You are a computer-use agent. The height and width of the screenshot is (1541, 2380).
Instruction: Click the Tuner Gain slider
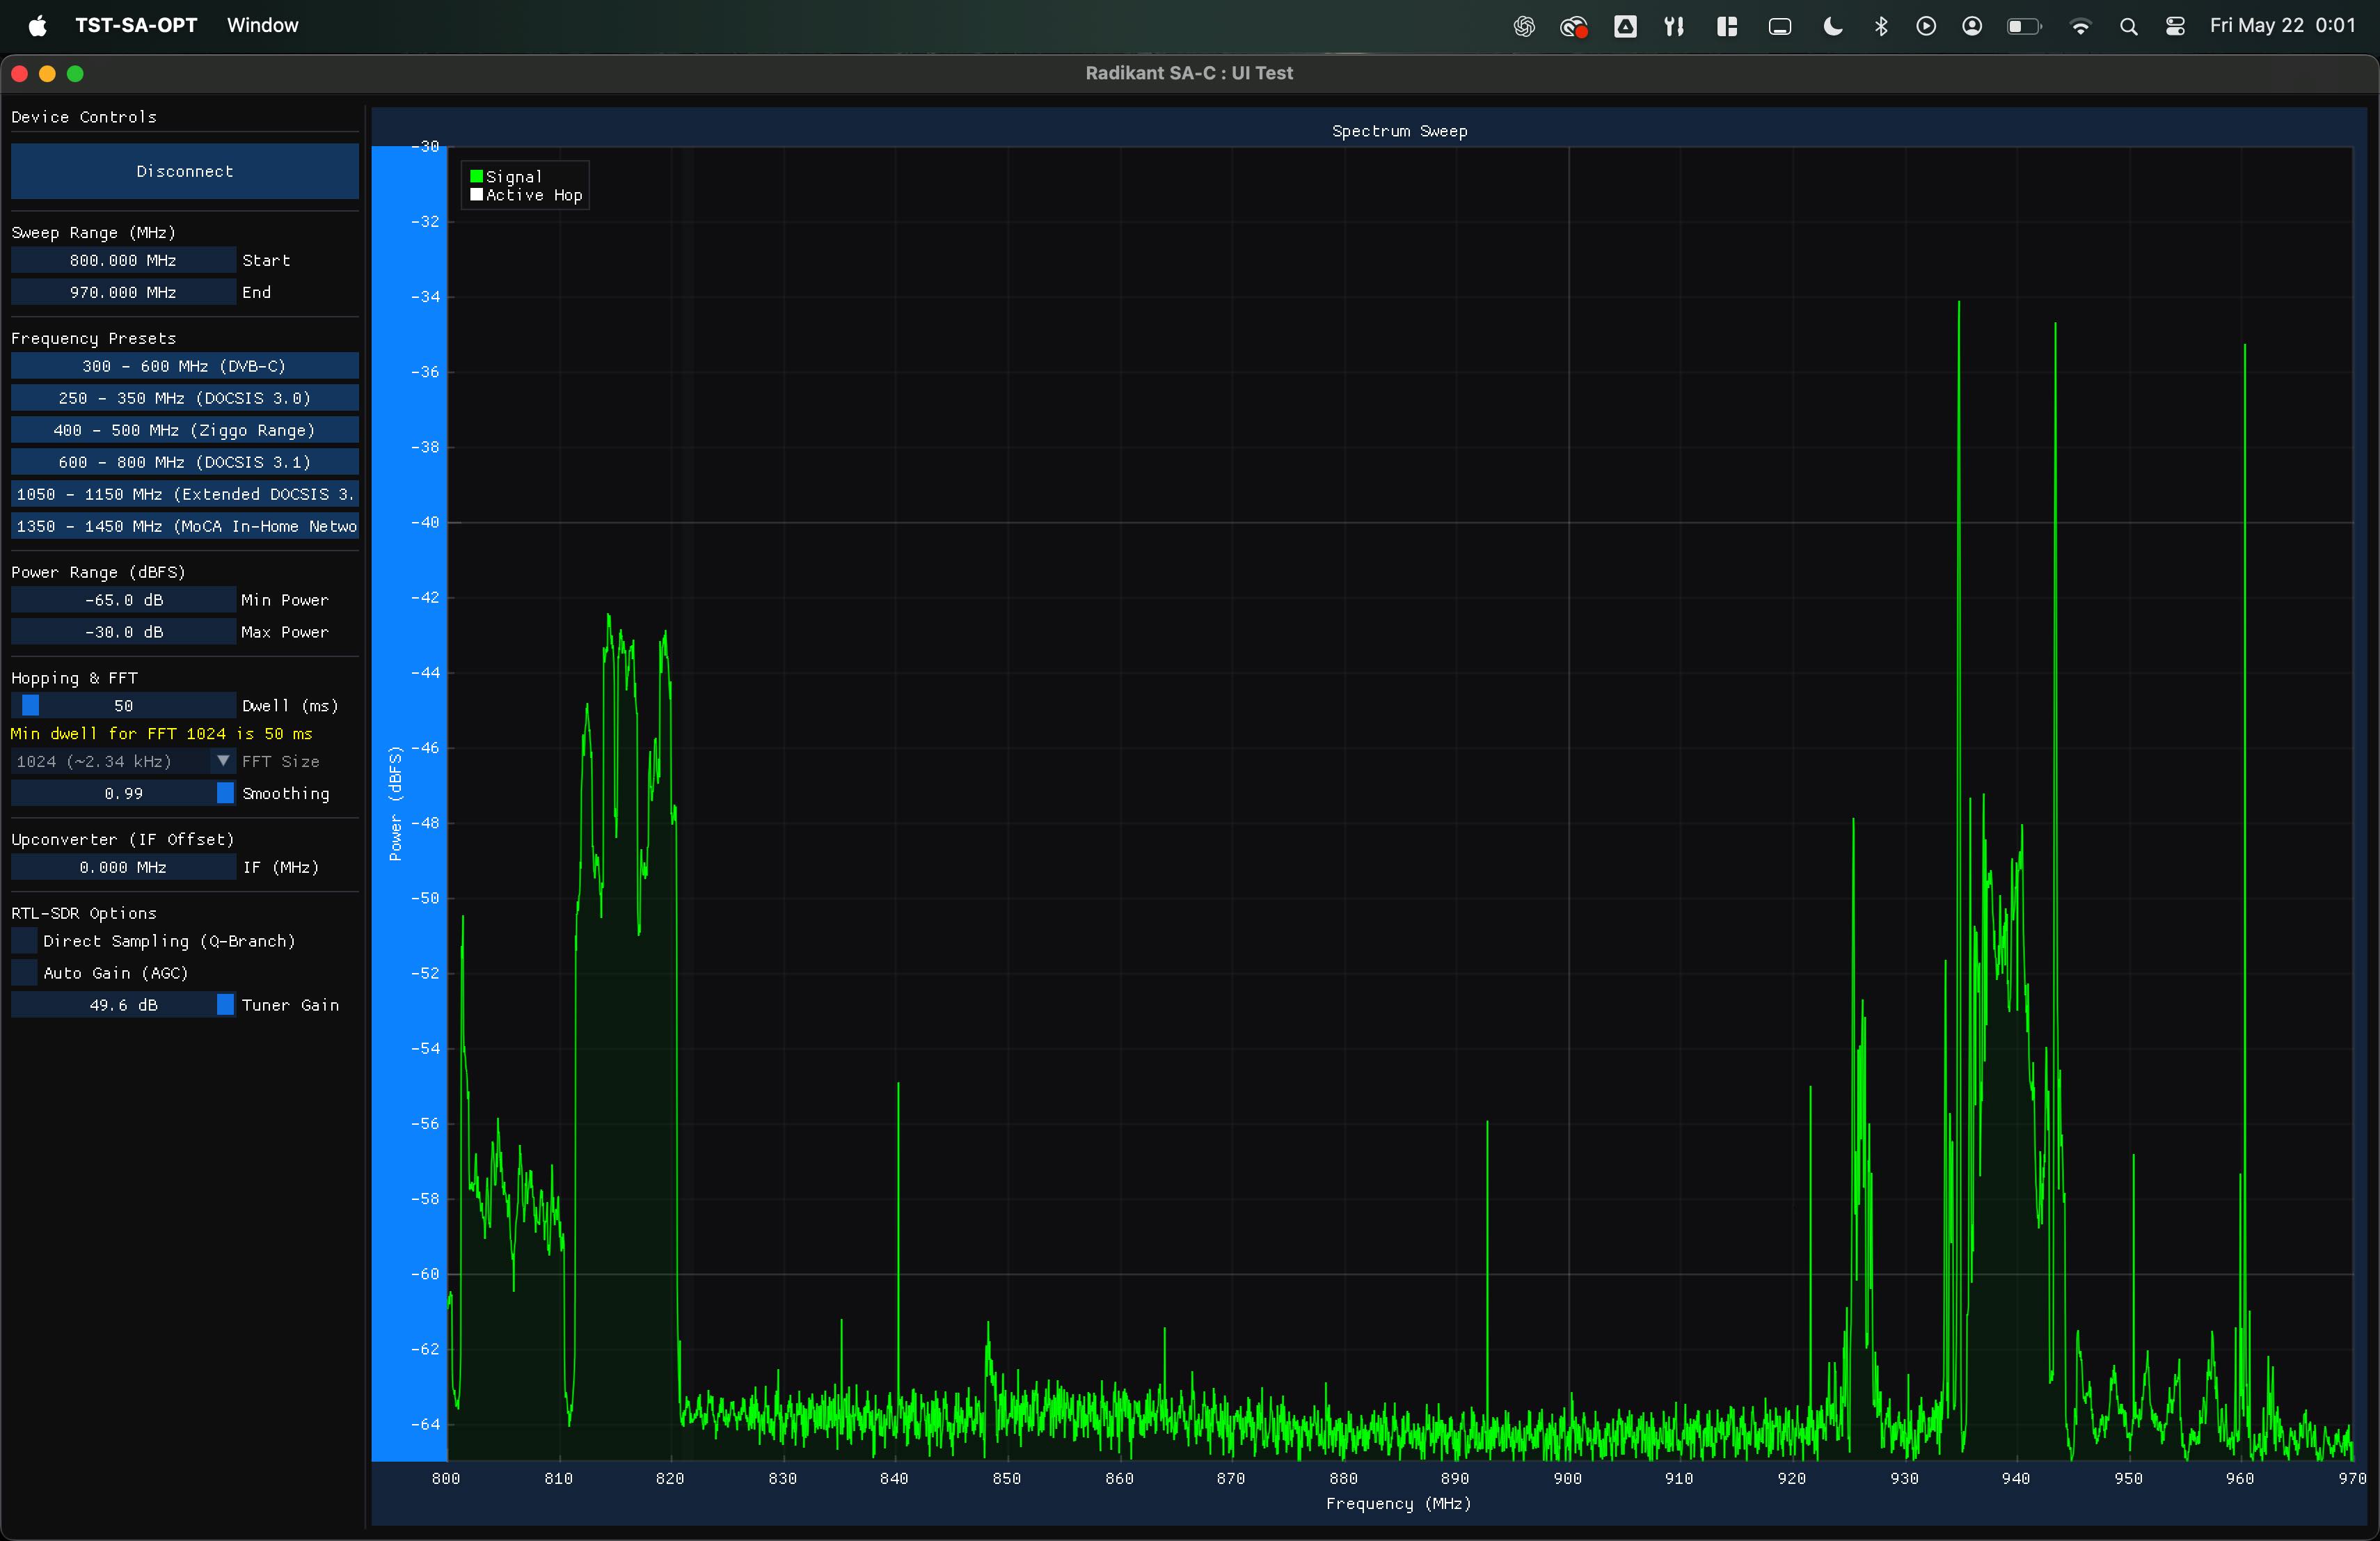tap(123, 1005)
